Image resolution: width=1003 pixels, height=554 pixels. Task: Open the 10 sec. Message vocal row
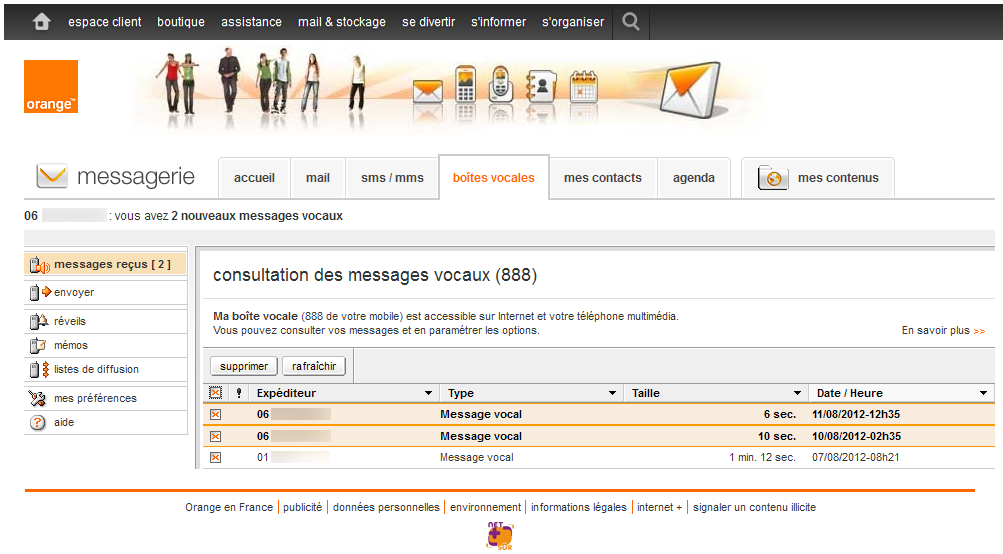[481, 436]
